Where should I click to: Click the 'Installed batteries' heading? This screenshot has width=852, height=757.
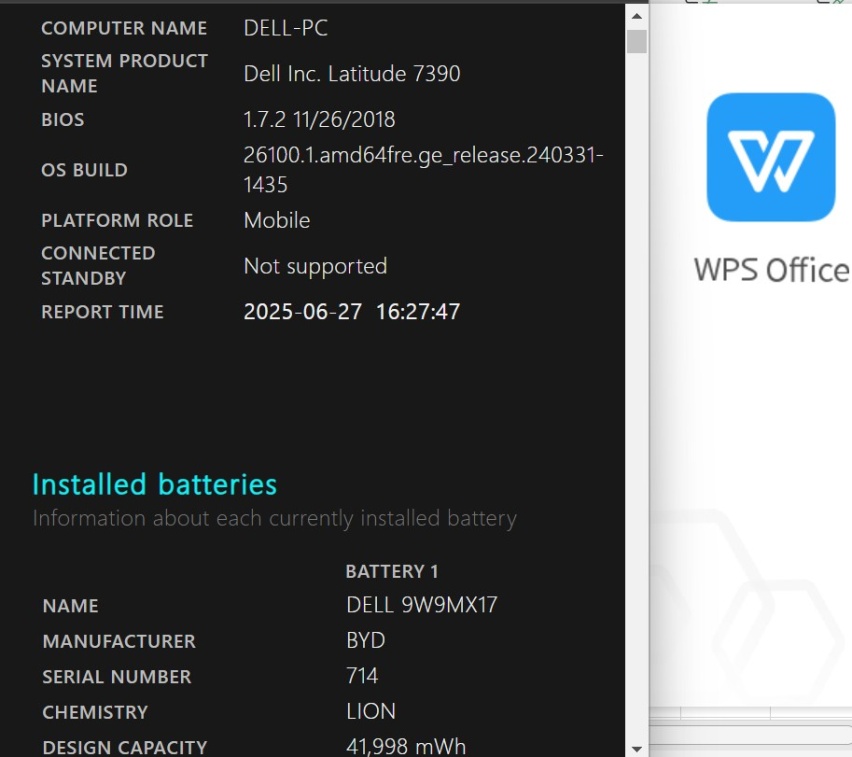pyautogui.click(x=155, y=484)
